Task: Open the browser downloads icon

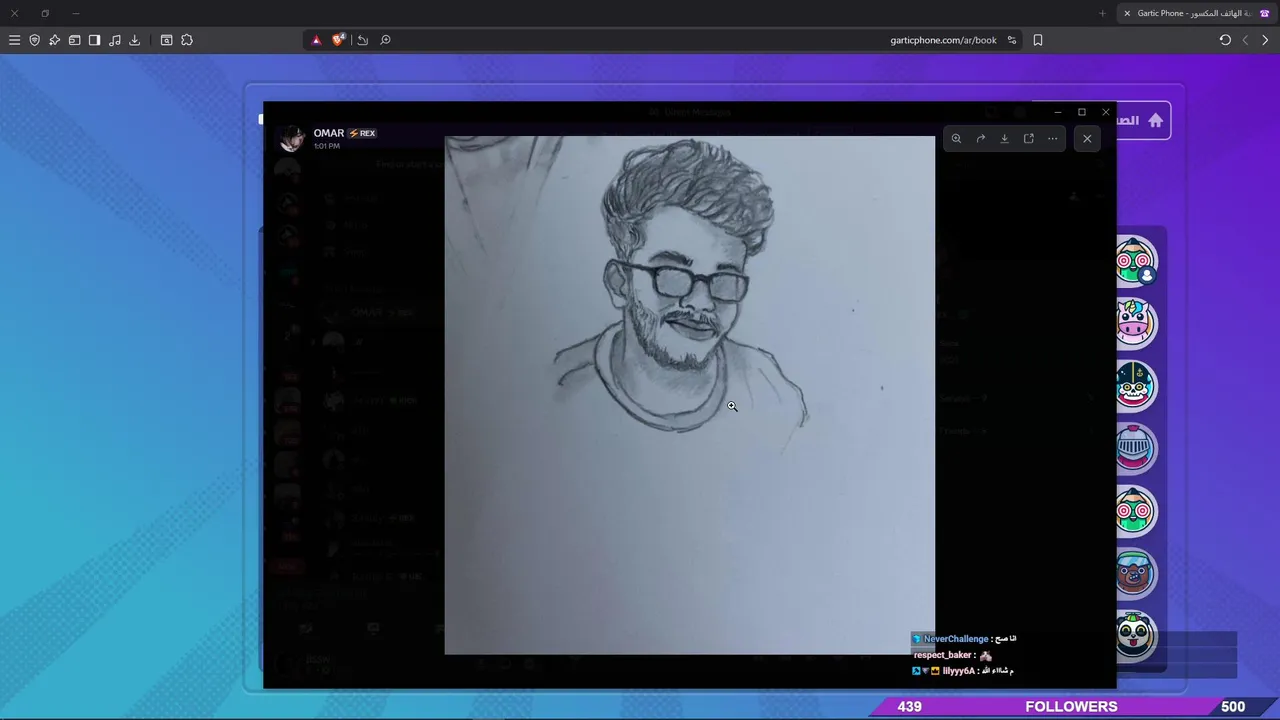Action: pos(134,40)
